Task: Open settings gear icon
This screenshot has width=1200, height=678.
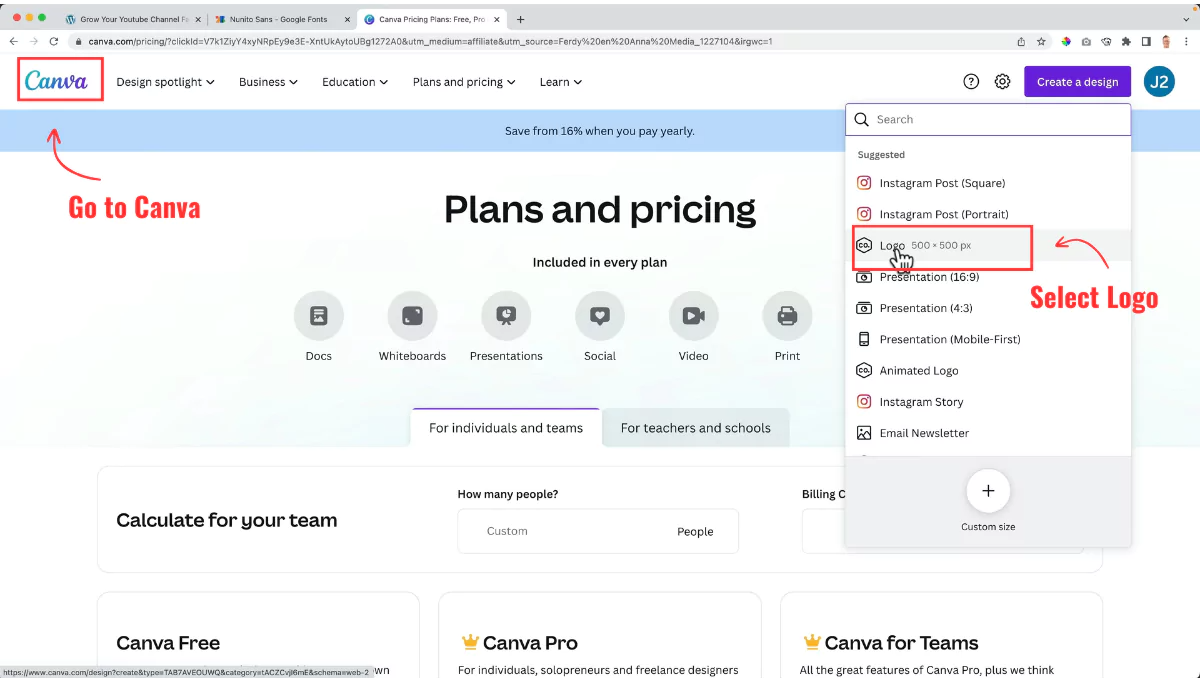Action: 1003,82
